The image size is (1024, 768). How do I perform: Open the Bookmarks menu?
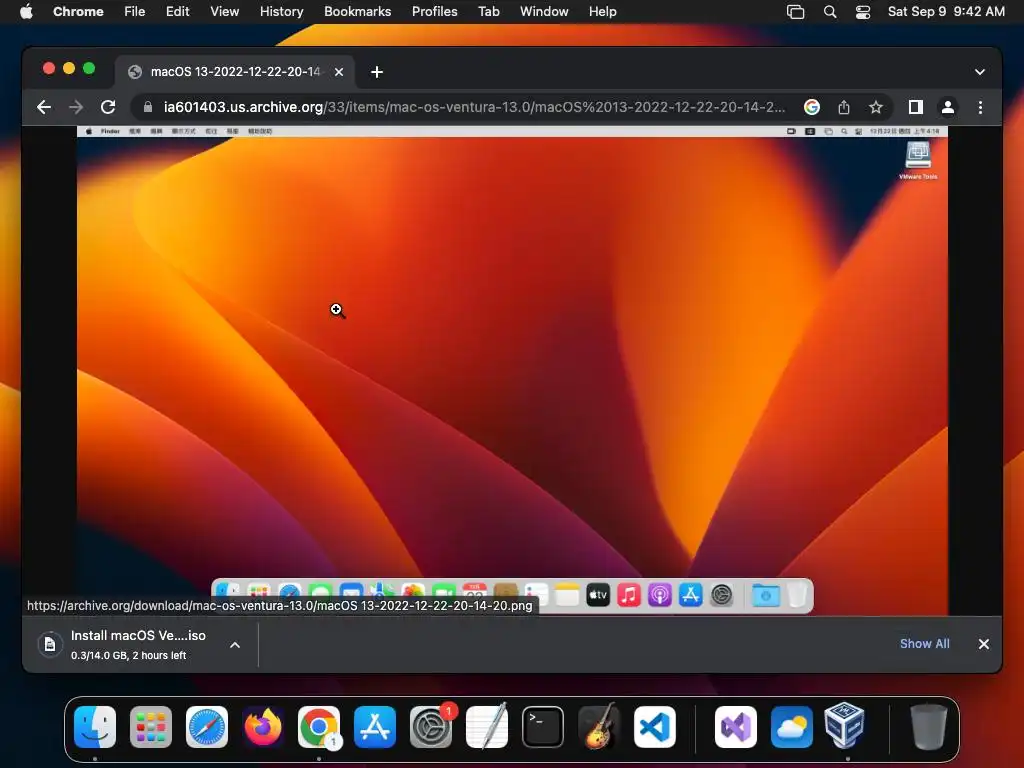coord(357,12)
